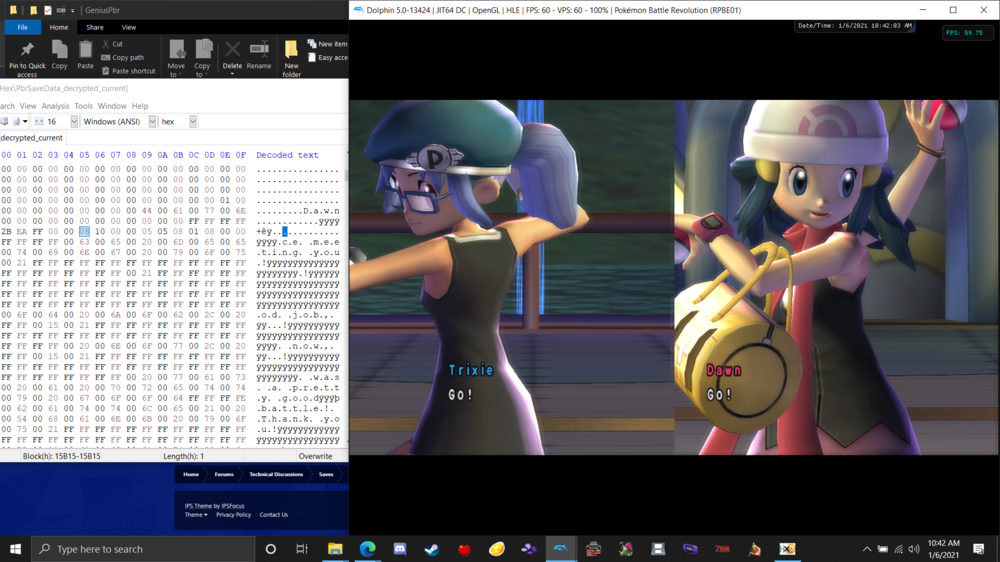Open Customize Quick Access Toolbar arrow

point(72,10)
